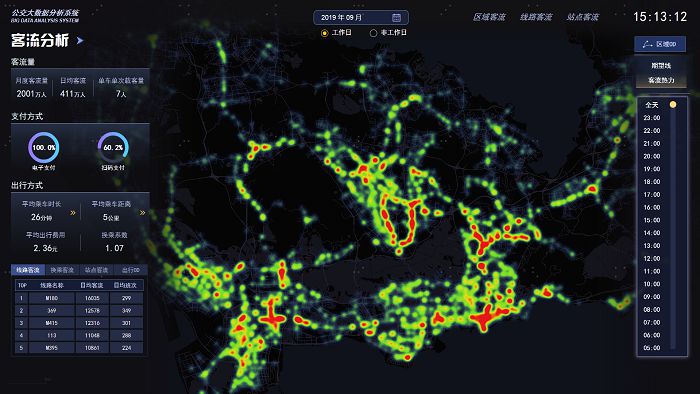Select the 站点客流 table tab
The height and width of the screenshot is (394, 700).
pos(96,270)
